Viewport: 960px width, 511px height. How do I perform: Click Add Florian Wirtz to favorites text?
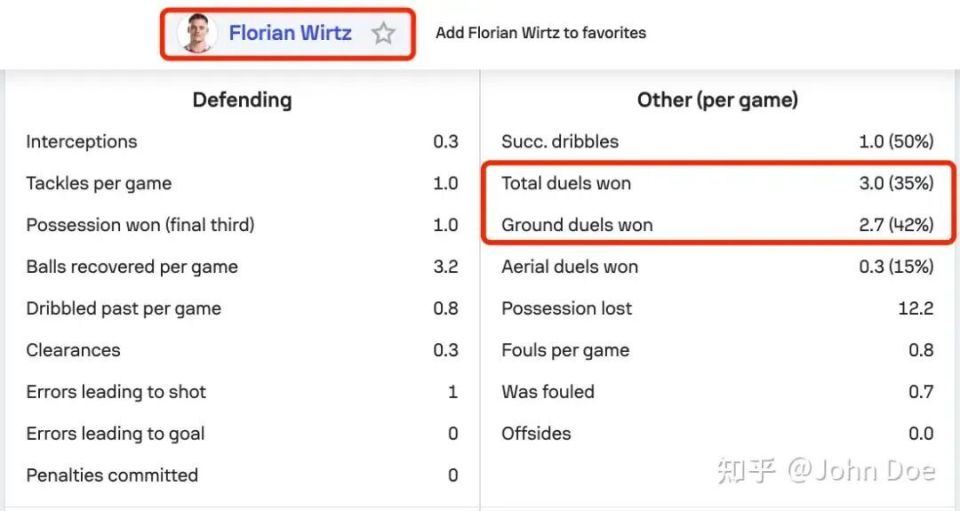[541, 33]
